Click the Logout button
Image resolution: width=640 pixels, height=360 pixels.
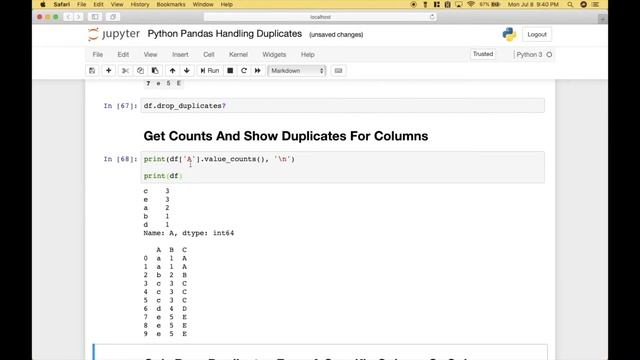(x=537, y=35)
